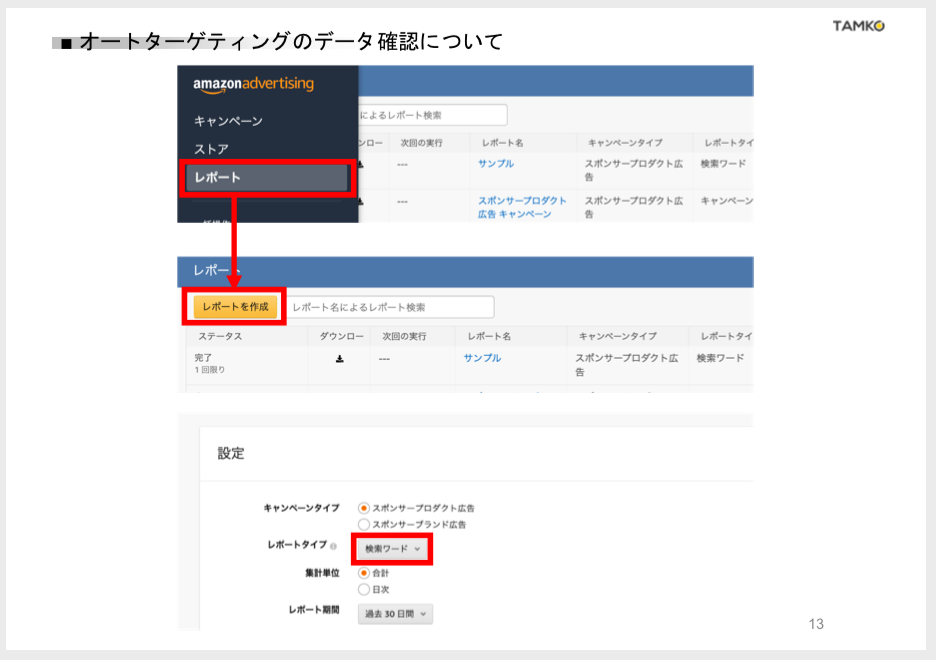
Task: Click 次回の実行 header in the lower table
Action: coord(404,336)
